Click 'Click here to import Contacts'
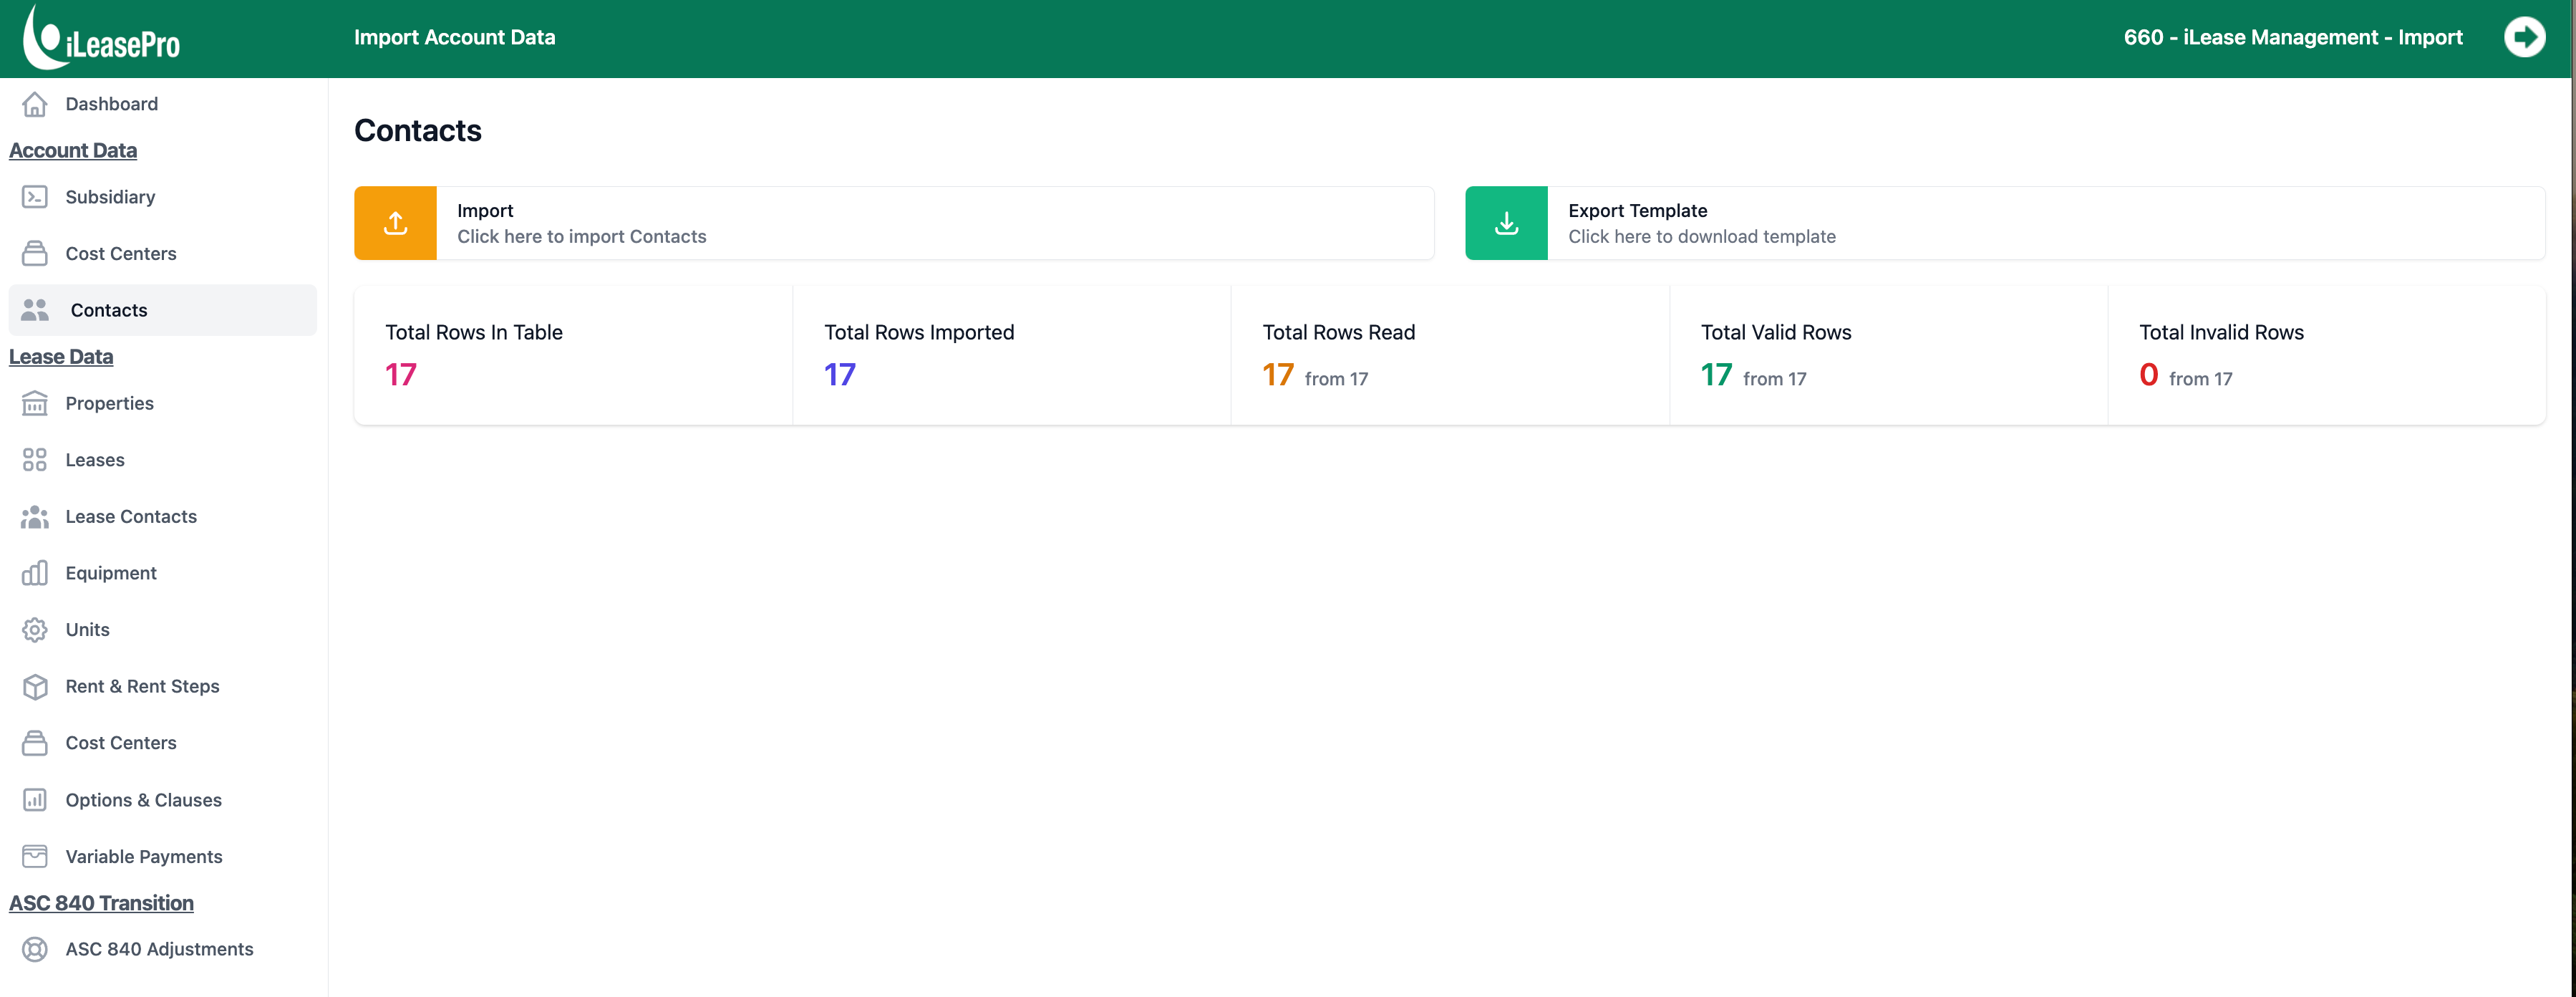This screenshot has width=2576, height=997. pyautogui.click(x=582, y=237)
